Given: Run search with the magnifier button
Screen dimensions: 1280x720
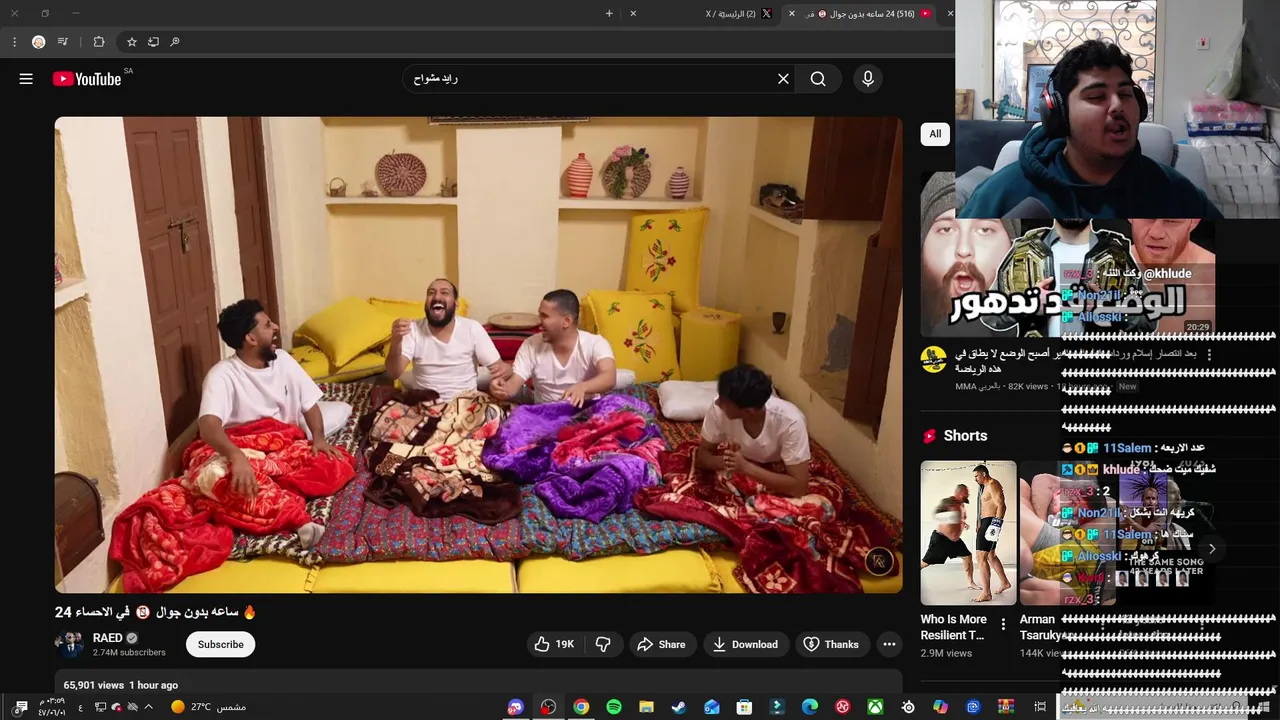Looking at the screenshot, I should point(818,79).
